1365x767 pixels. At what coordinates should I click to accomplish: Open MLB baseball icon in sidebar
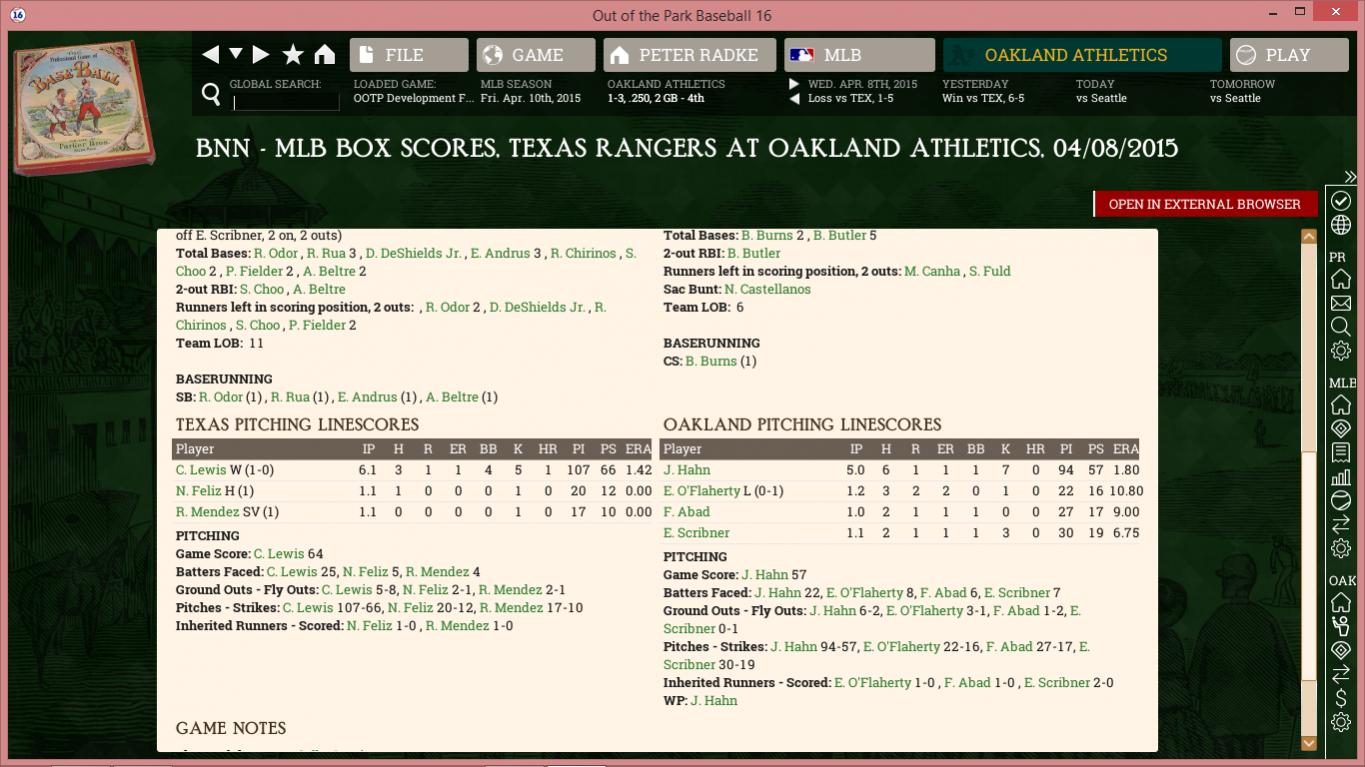[1341, 501]
